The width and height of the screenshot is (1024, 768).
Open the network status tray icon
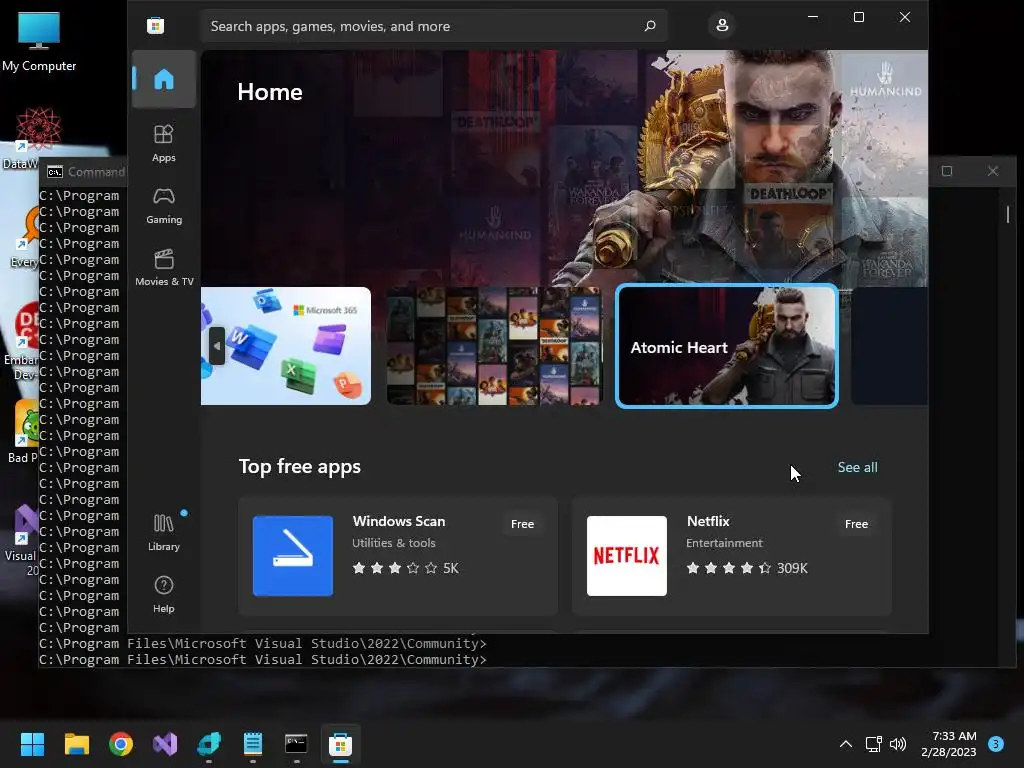click(873, 744)
